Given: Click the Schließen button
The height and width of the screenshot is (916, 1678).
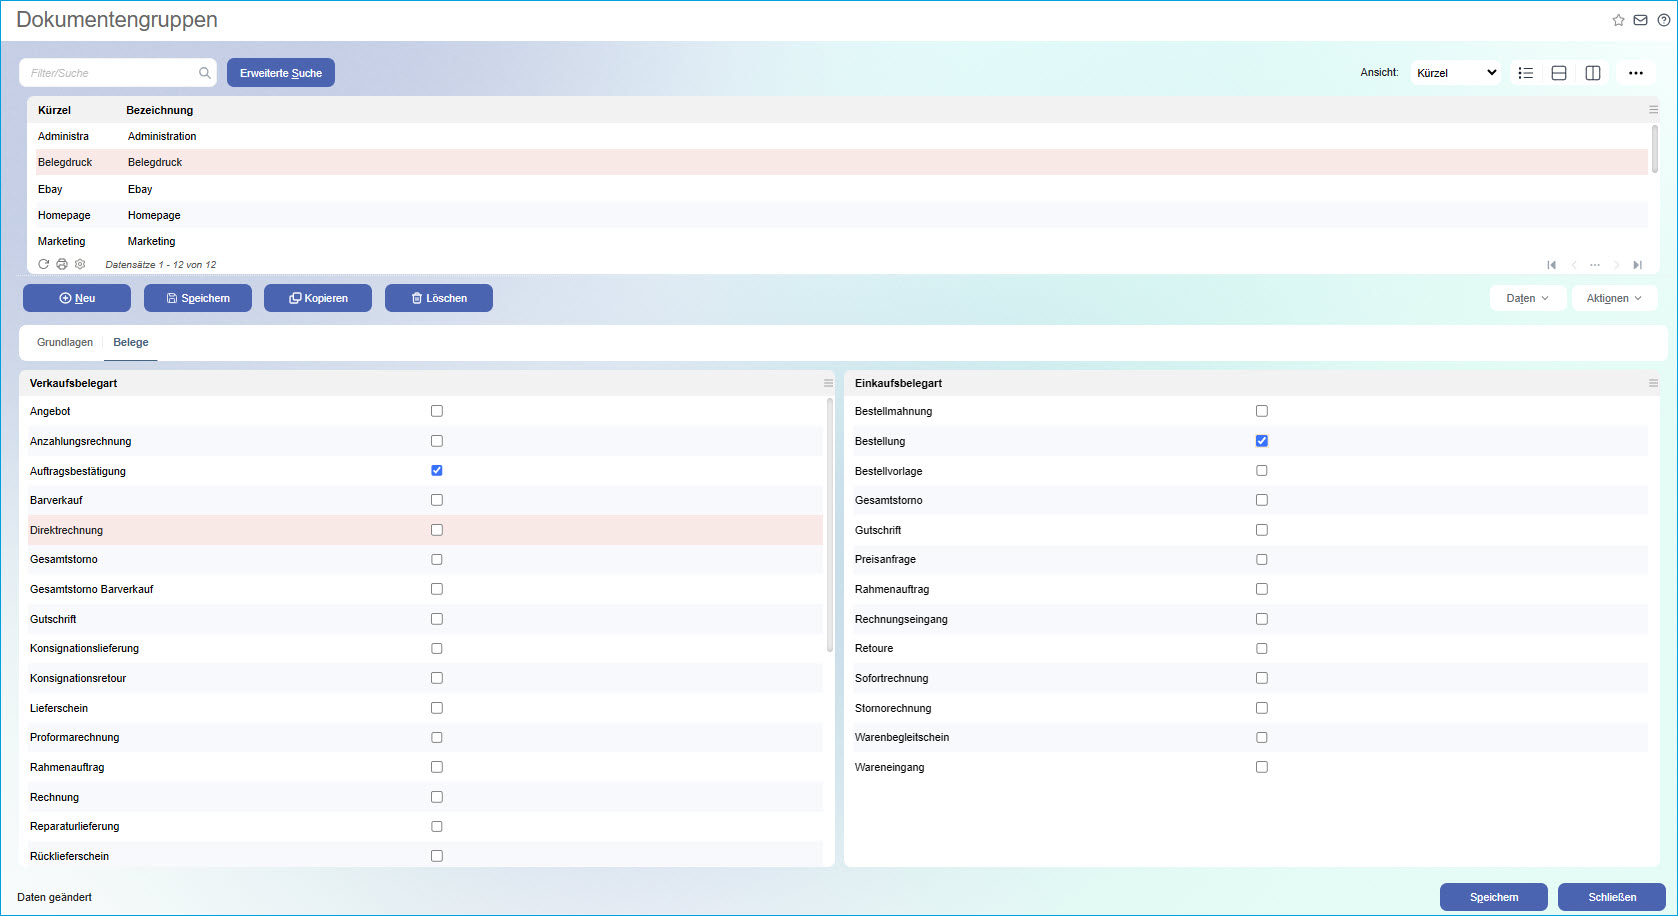Looking at the screenshot, I should (x=1612, y=897).
